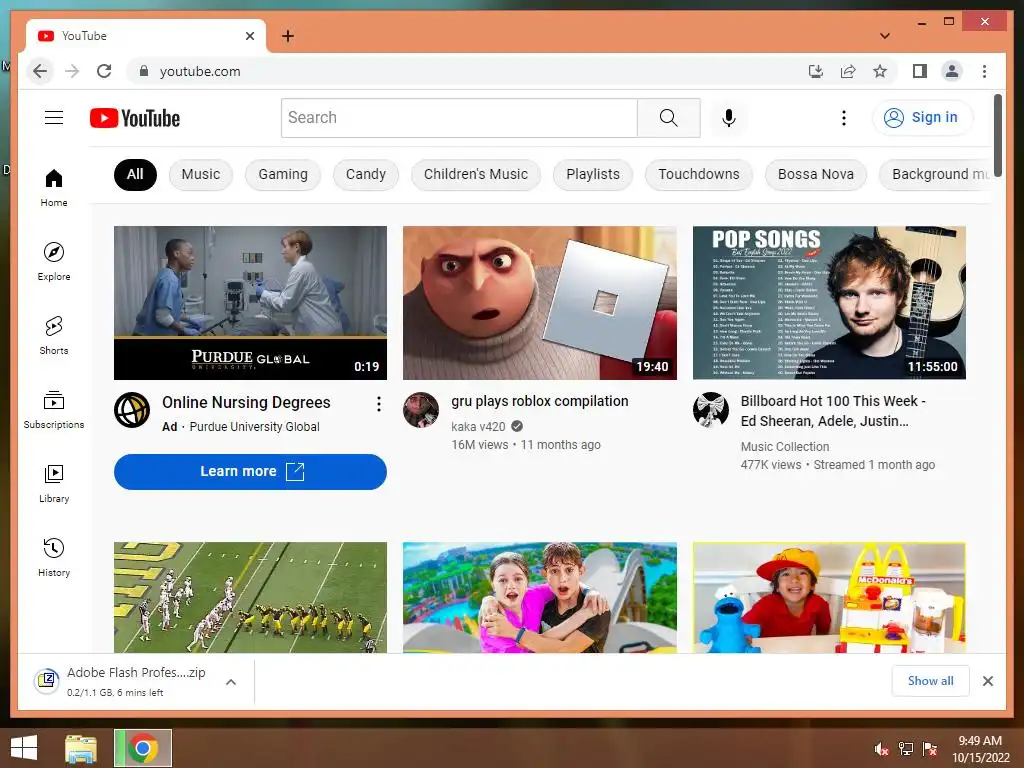This screenshot has width=1024, height=768.
Task: Select the Gaming filter chip
Action: tap(283, 174)
